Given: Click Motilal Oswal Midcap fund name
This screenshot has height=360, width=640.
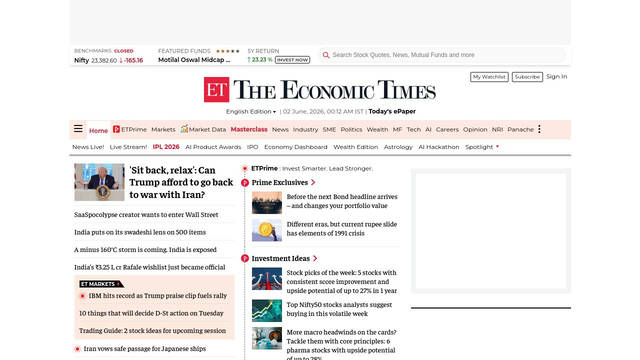Looking at the screenshot, I should [194, 60].
